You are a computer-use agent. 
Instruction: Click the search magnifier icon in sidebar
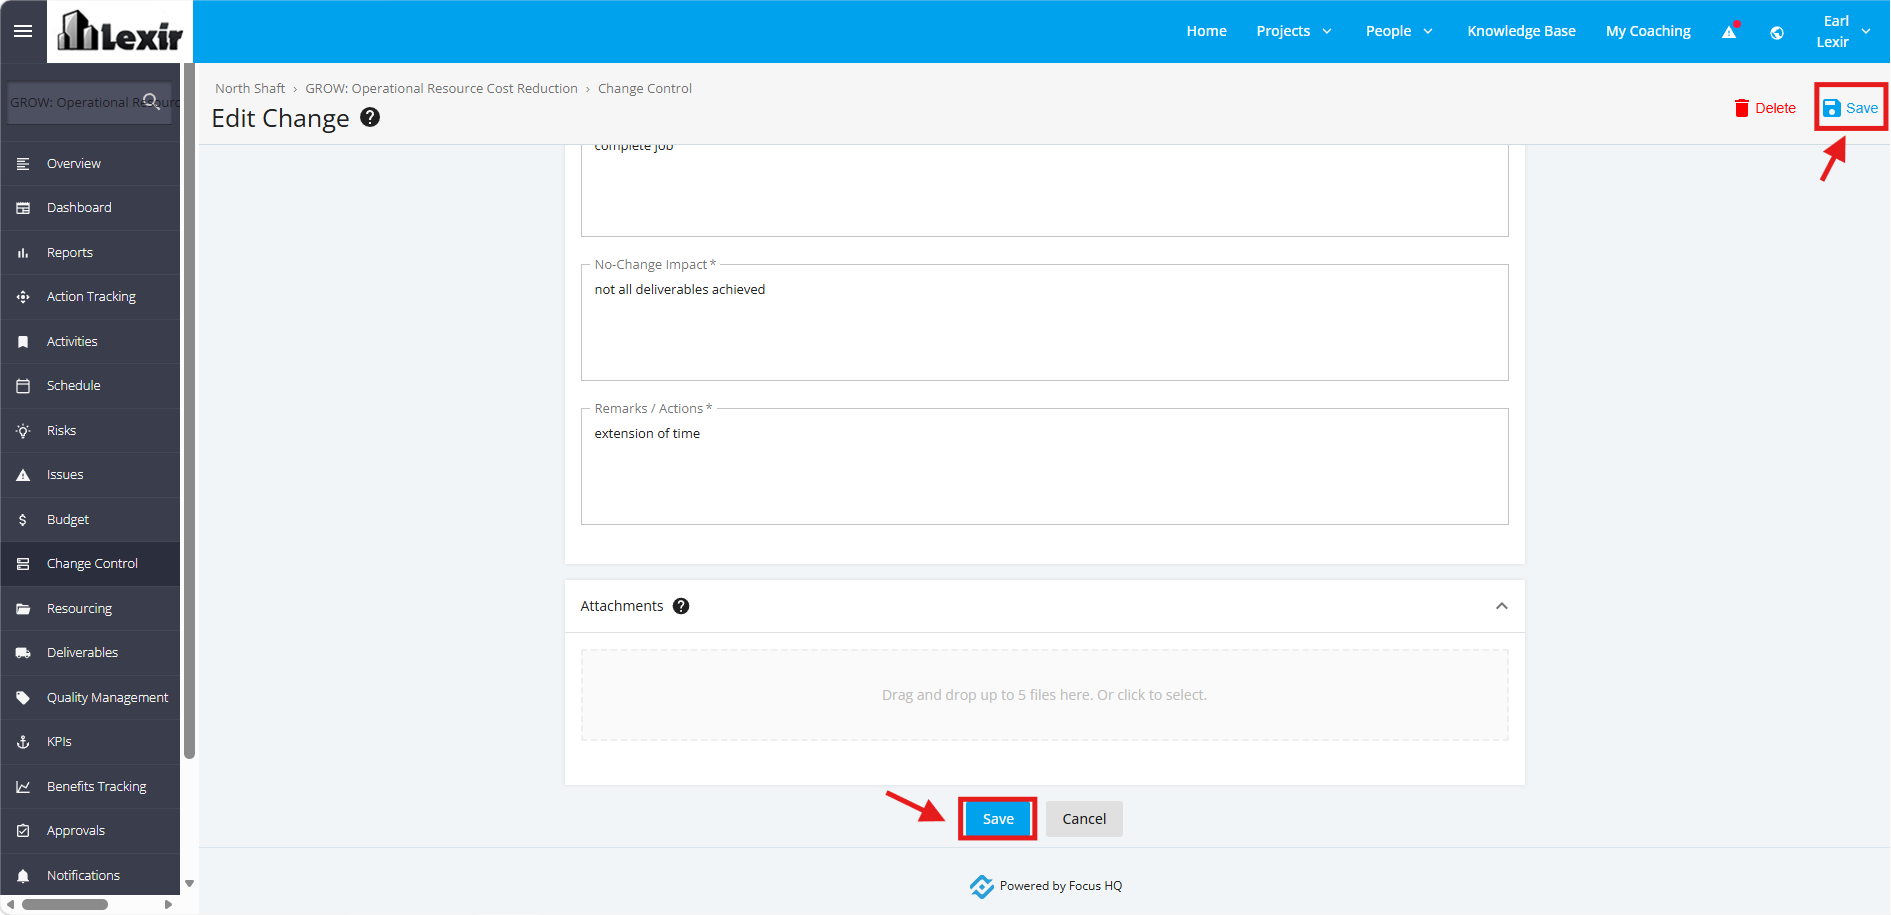(151, 100)
